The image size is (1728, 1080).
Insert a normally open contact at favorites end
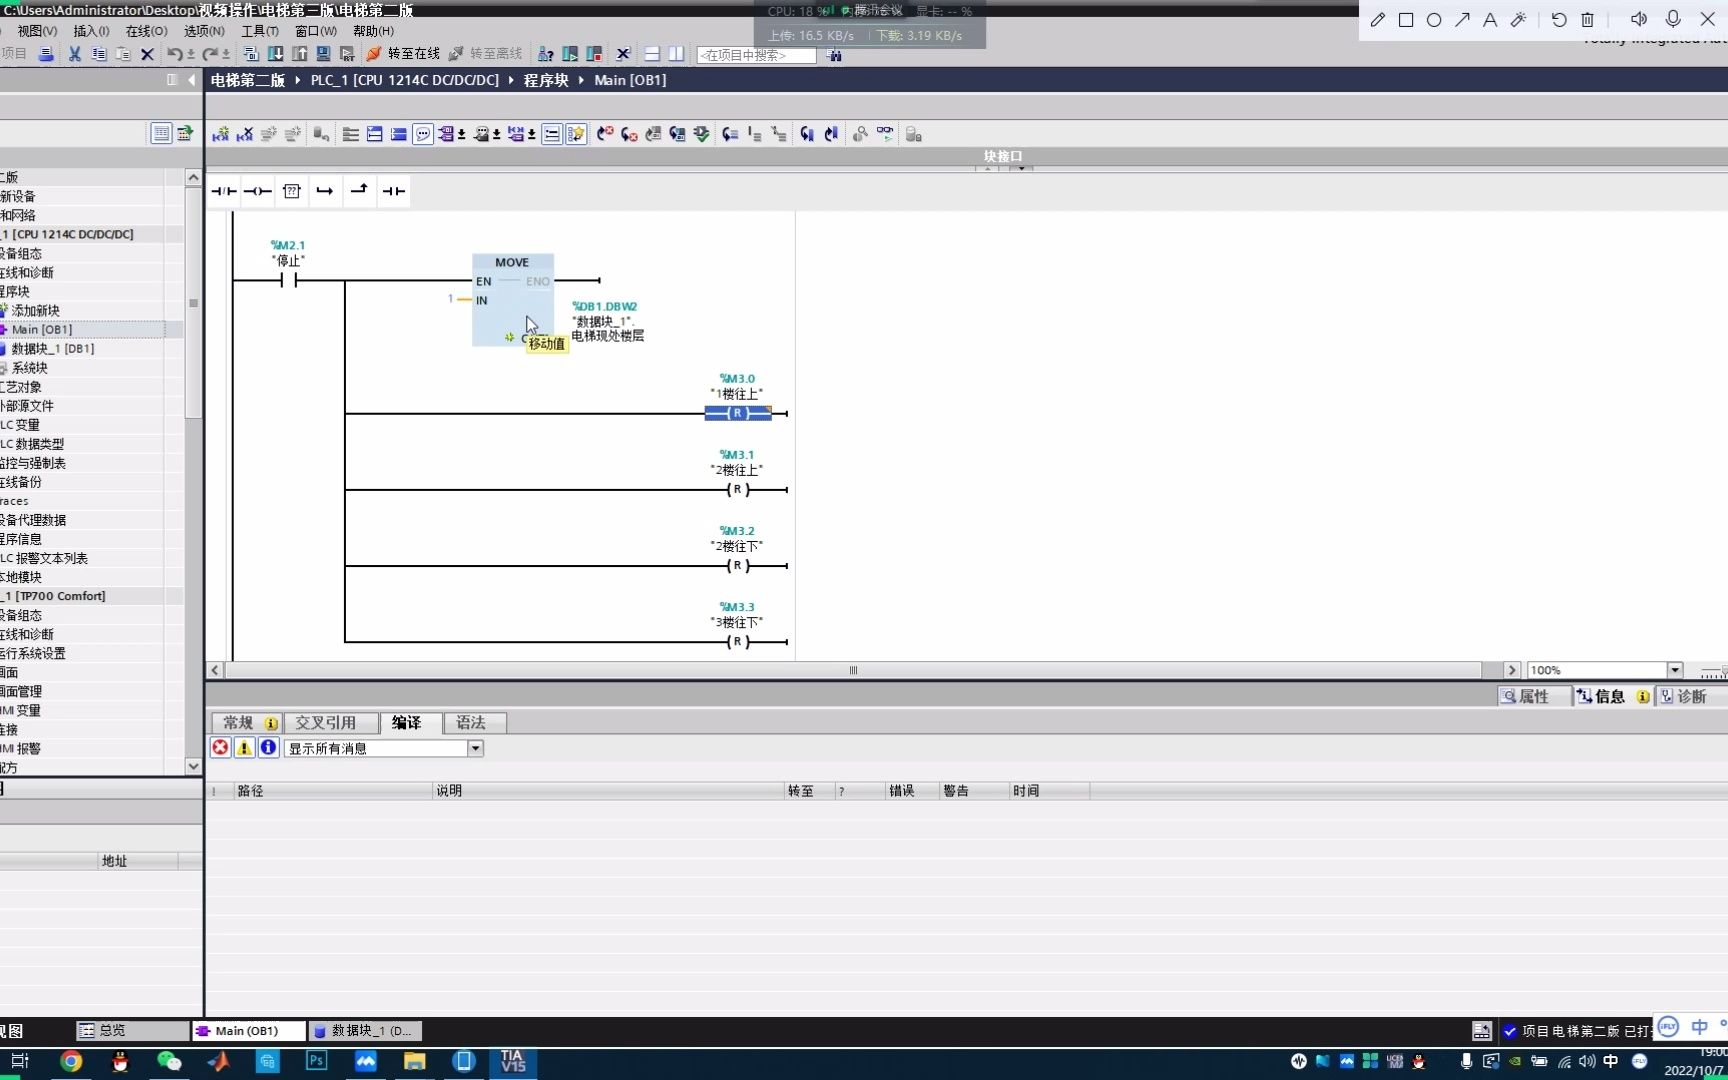click(394, 191)
